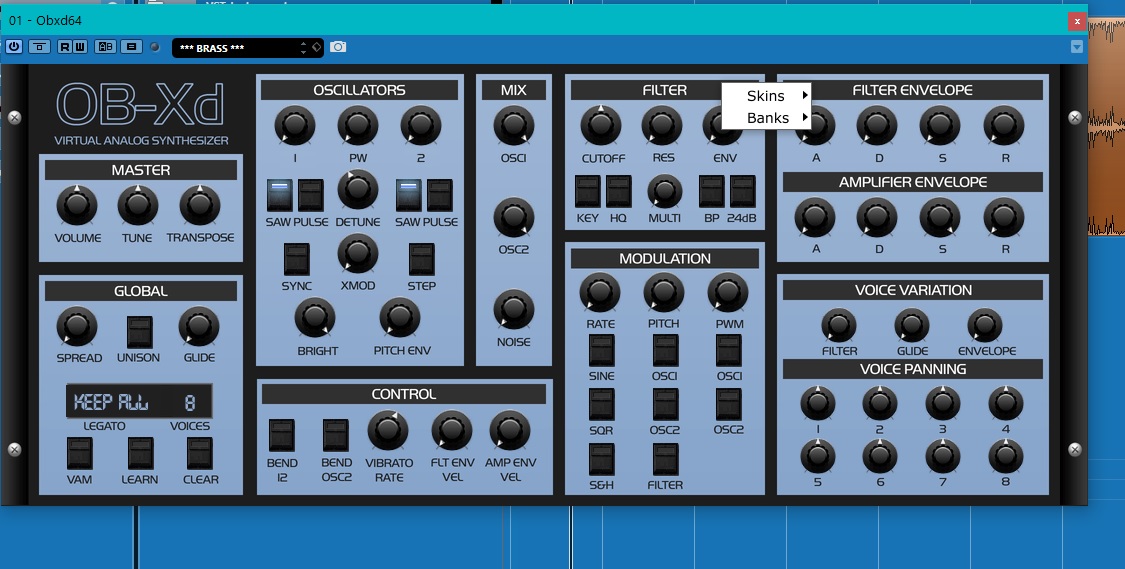Viewport: 1125px width, 569px height.
Task: Click the bypass effect icon
Action: click(39, 47)
